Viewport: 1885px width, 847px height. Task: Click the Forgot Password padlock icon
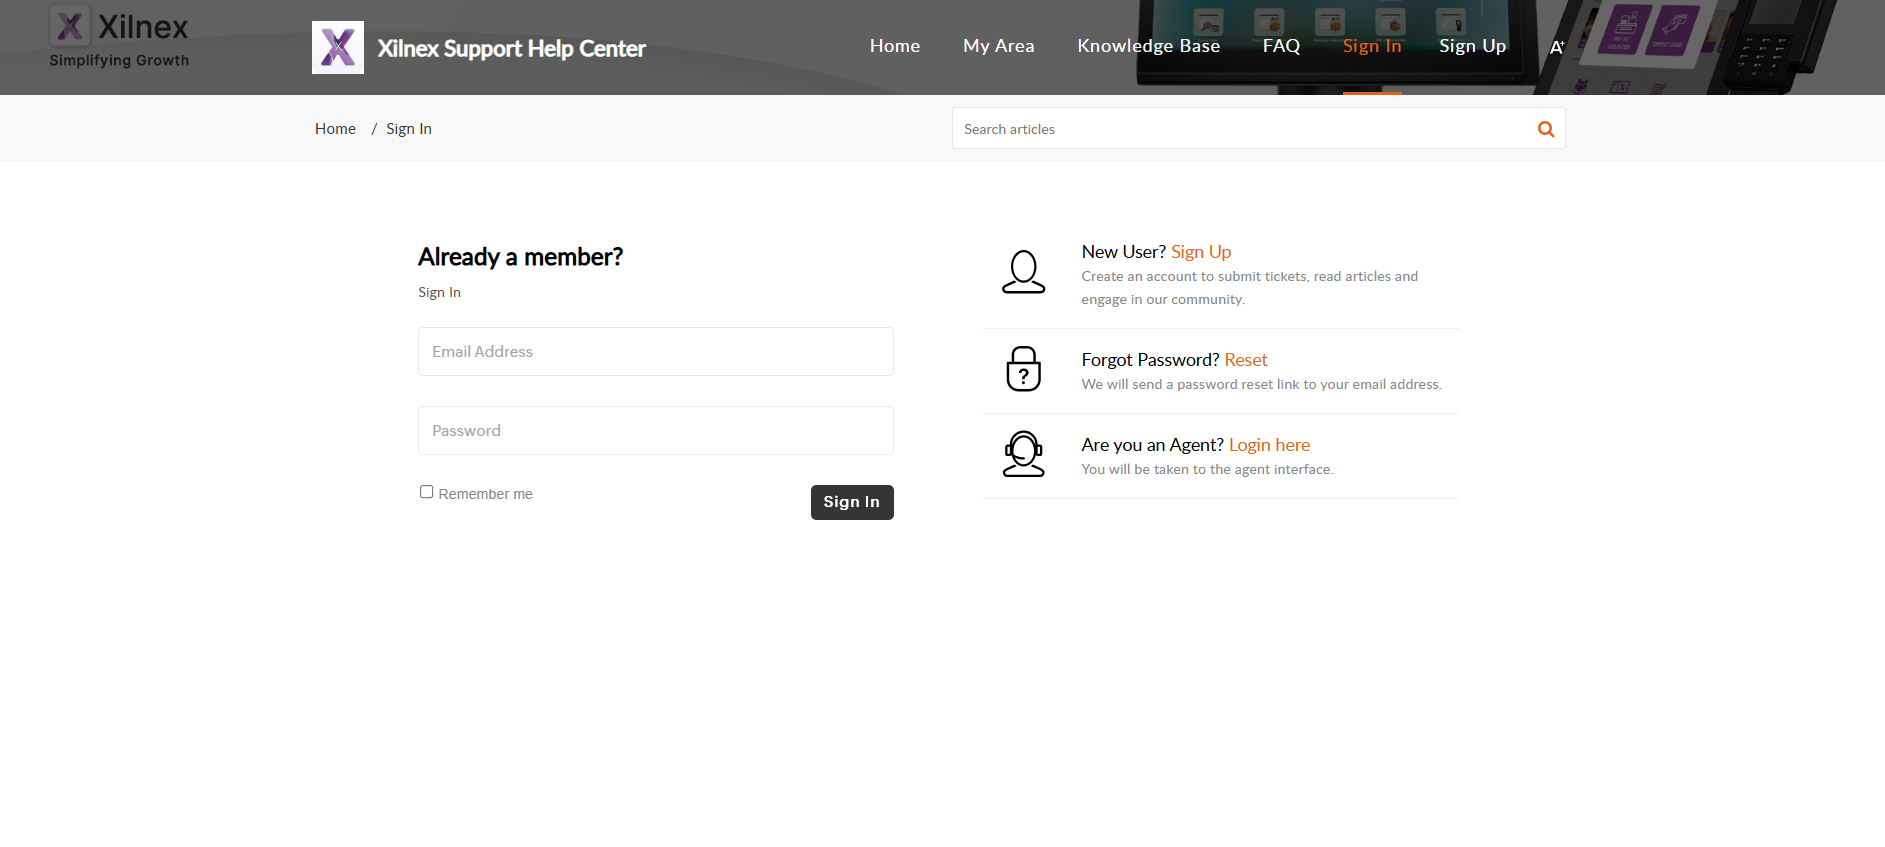click(x=1023, y=369)
